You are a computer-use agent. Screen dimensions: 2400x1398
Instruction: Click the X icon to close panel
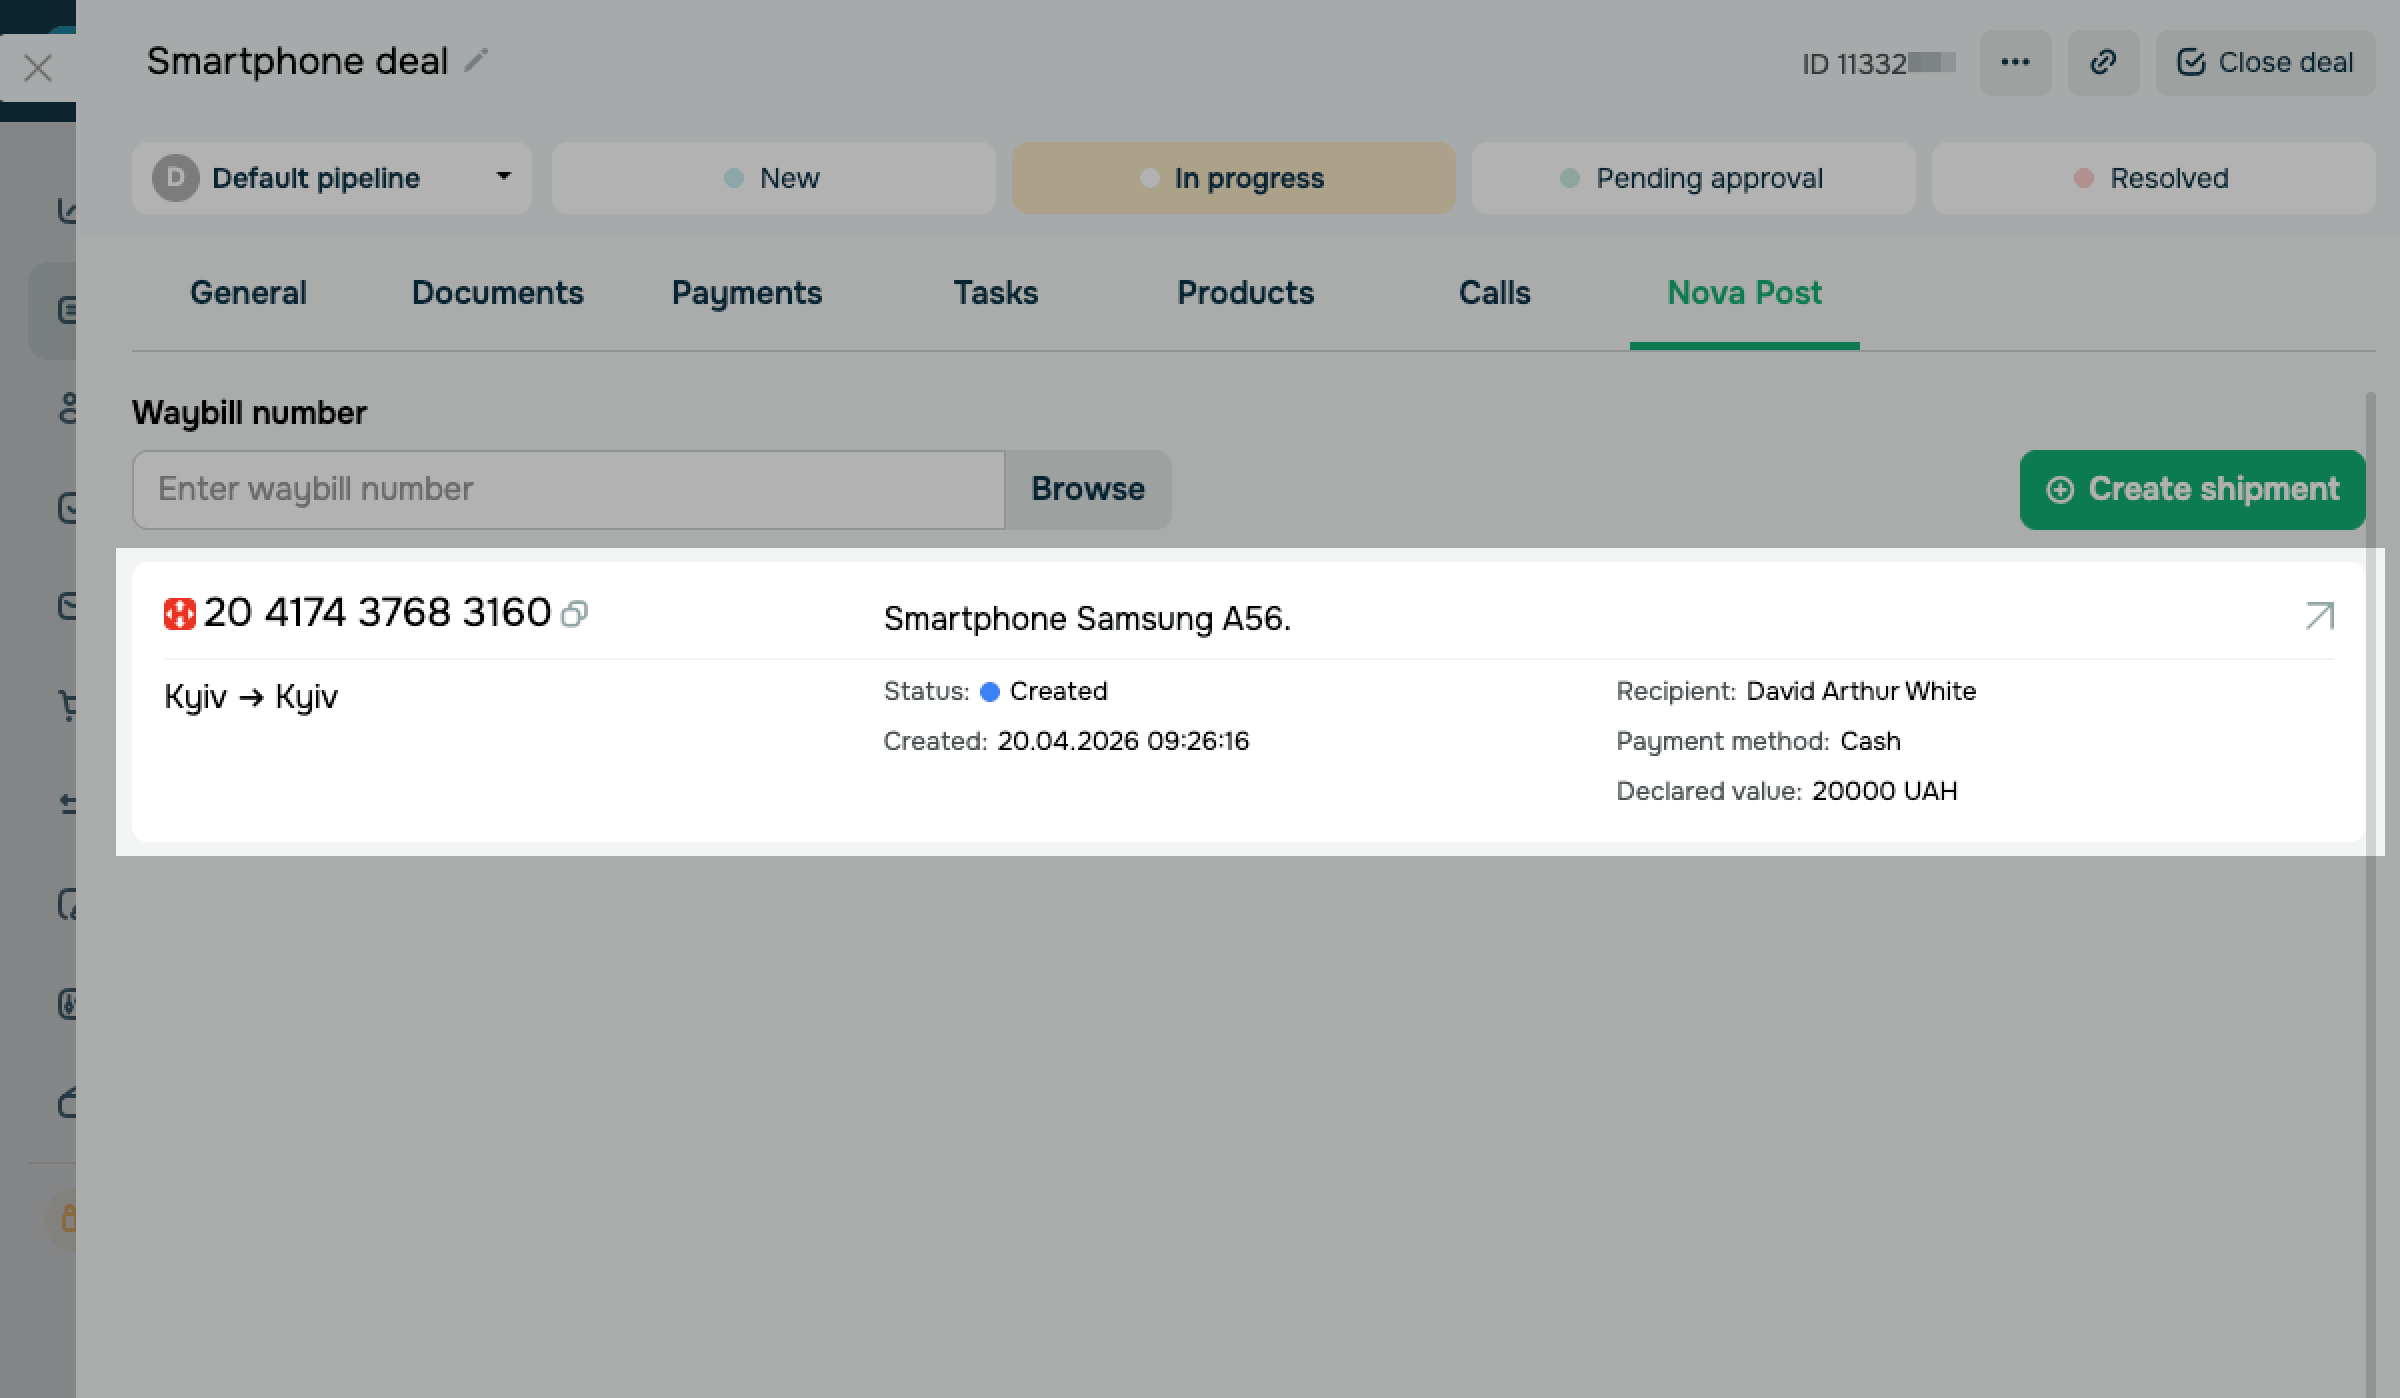click(38, 69)
